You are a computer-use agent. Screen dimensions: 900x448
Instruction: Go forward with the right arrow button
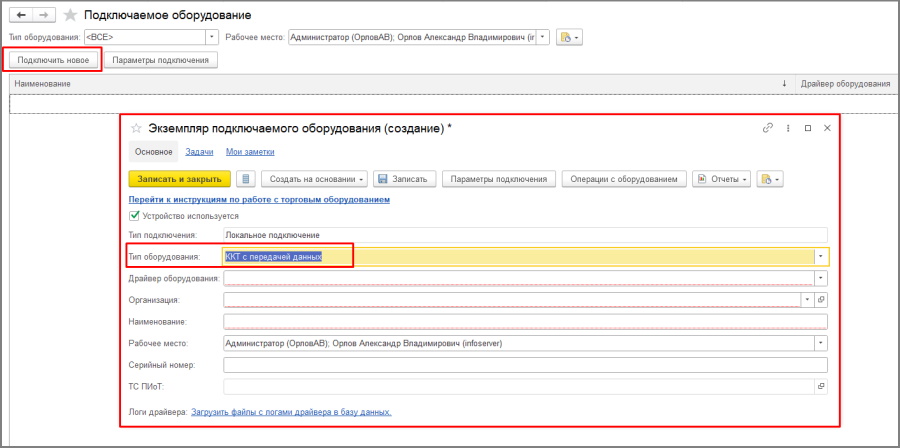pos(44,15)
